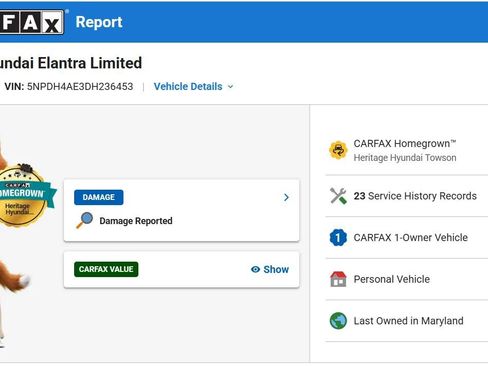Viewport: 488px width, 366px height.
Task: Expand the Damage card with right chevron
Action: 286,197
